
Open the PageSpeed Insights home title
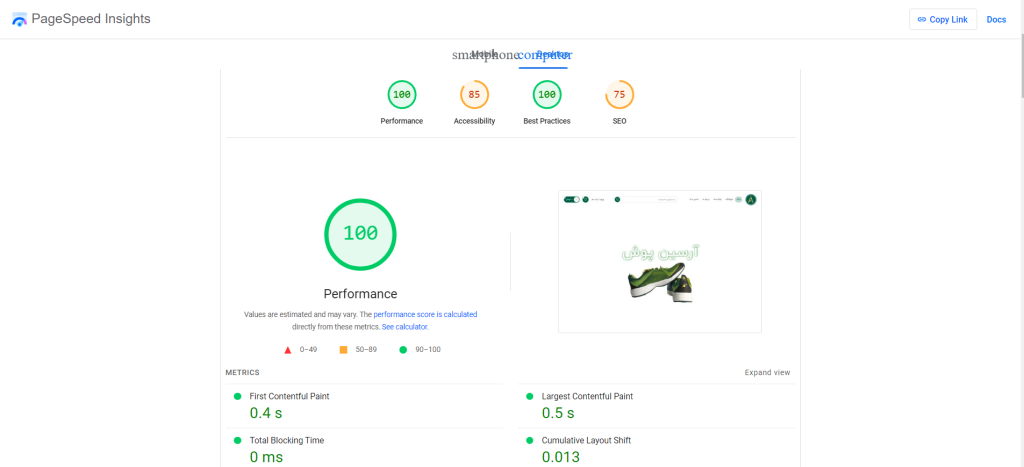coord(91,19)
